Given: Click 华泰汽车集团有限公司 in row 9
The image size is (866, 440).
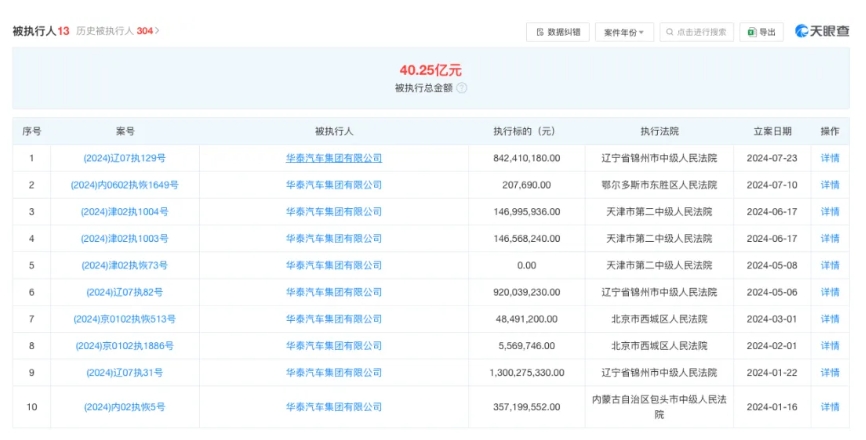Looking at the screenshot, I should [x=334, y=373].
